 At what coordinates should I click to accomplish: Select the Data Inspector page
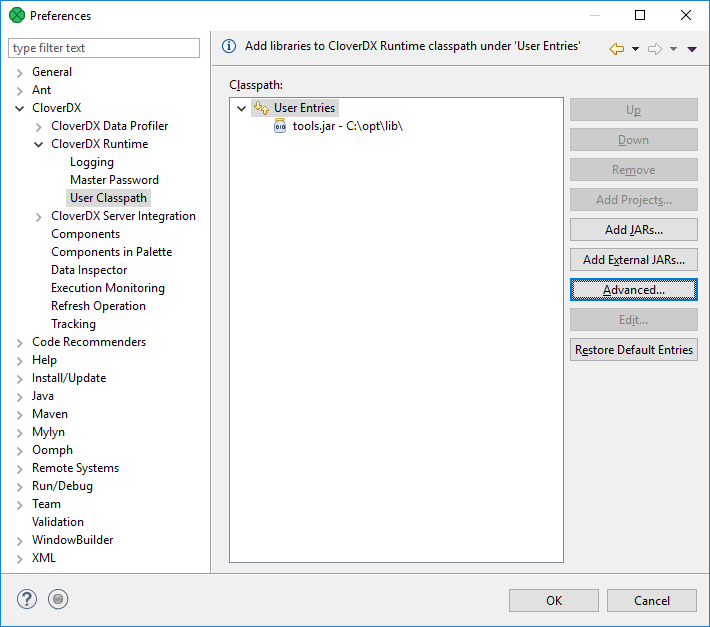click(89, 270)
